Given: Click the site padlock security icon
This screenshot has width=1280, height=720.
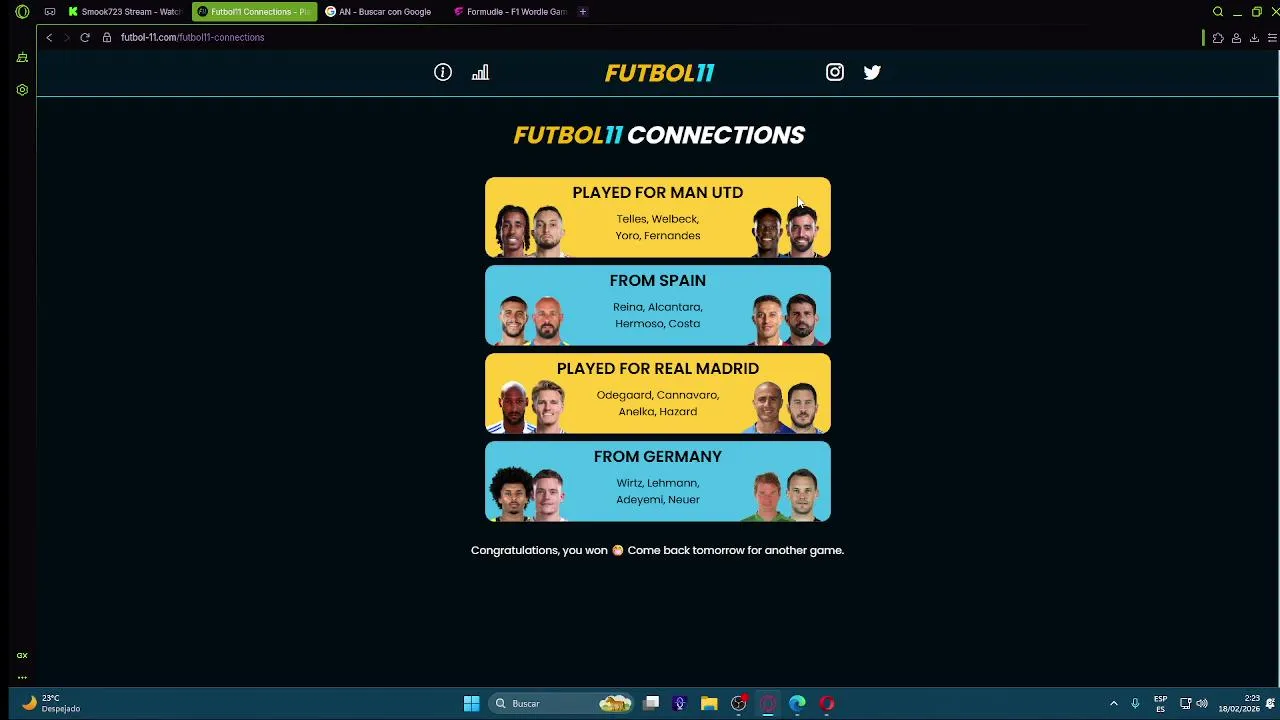Looking at the screenshot, I should 107,37.
